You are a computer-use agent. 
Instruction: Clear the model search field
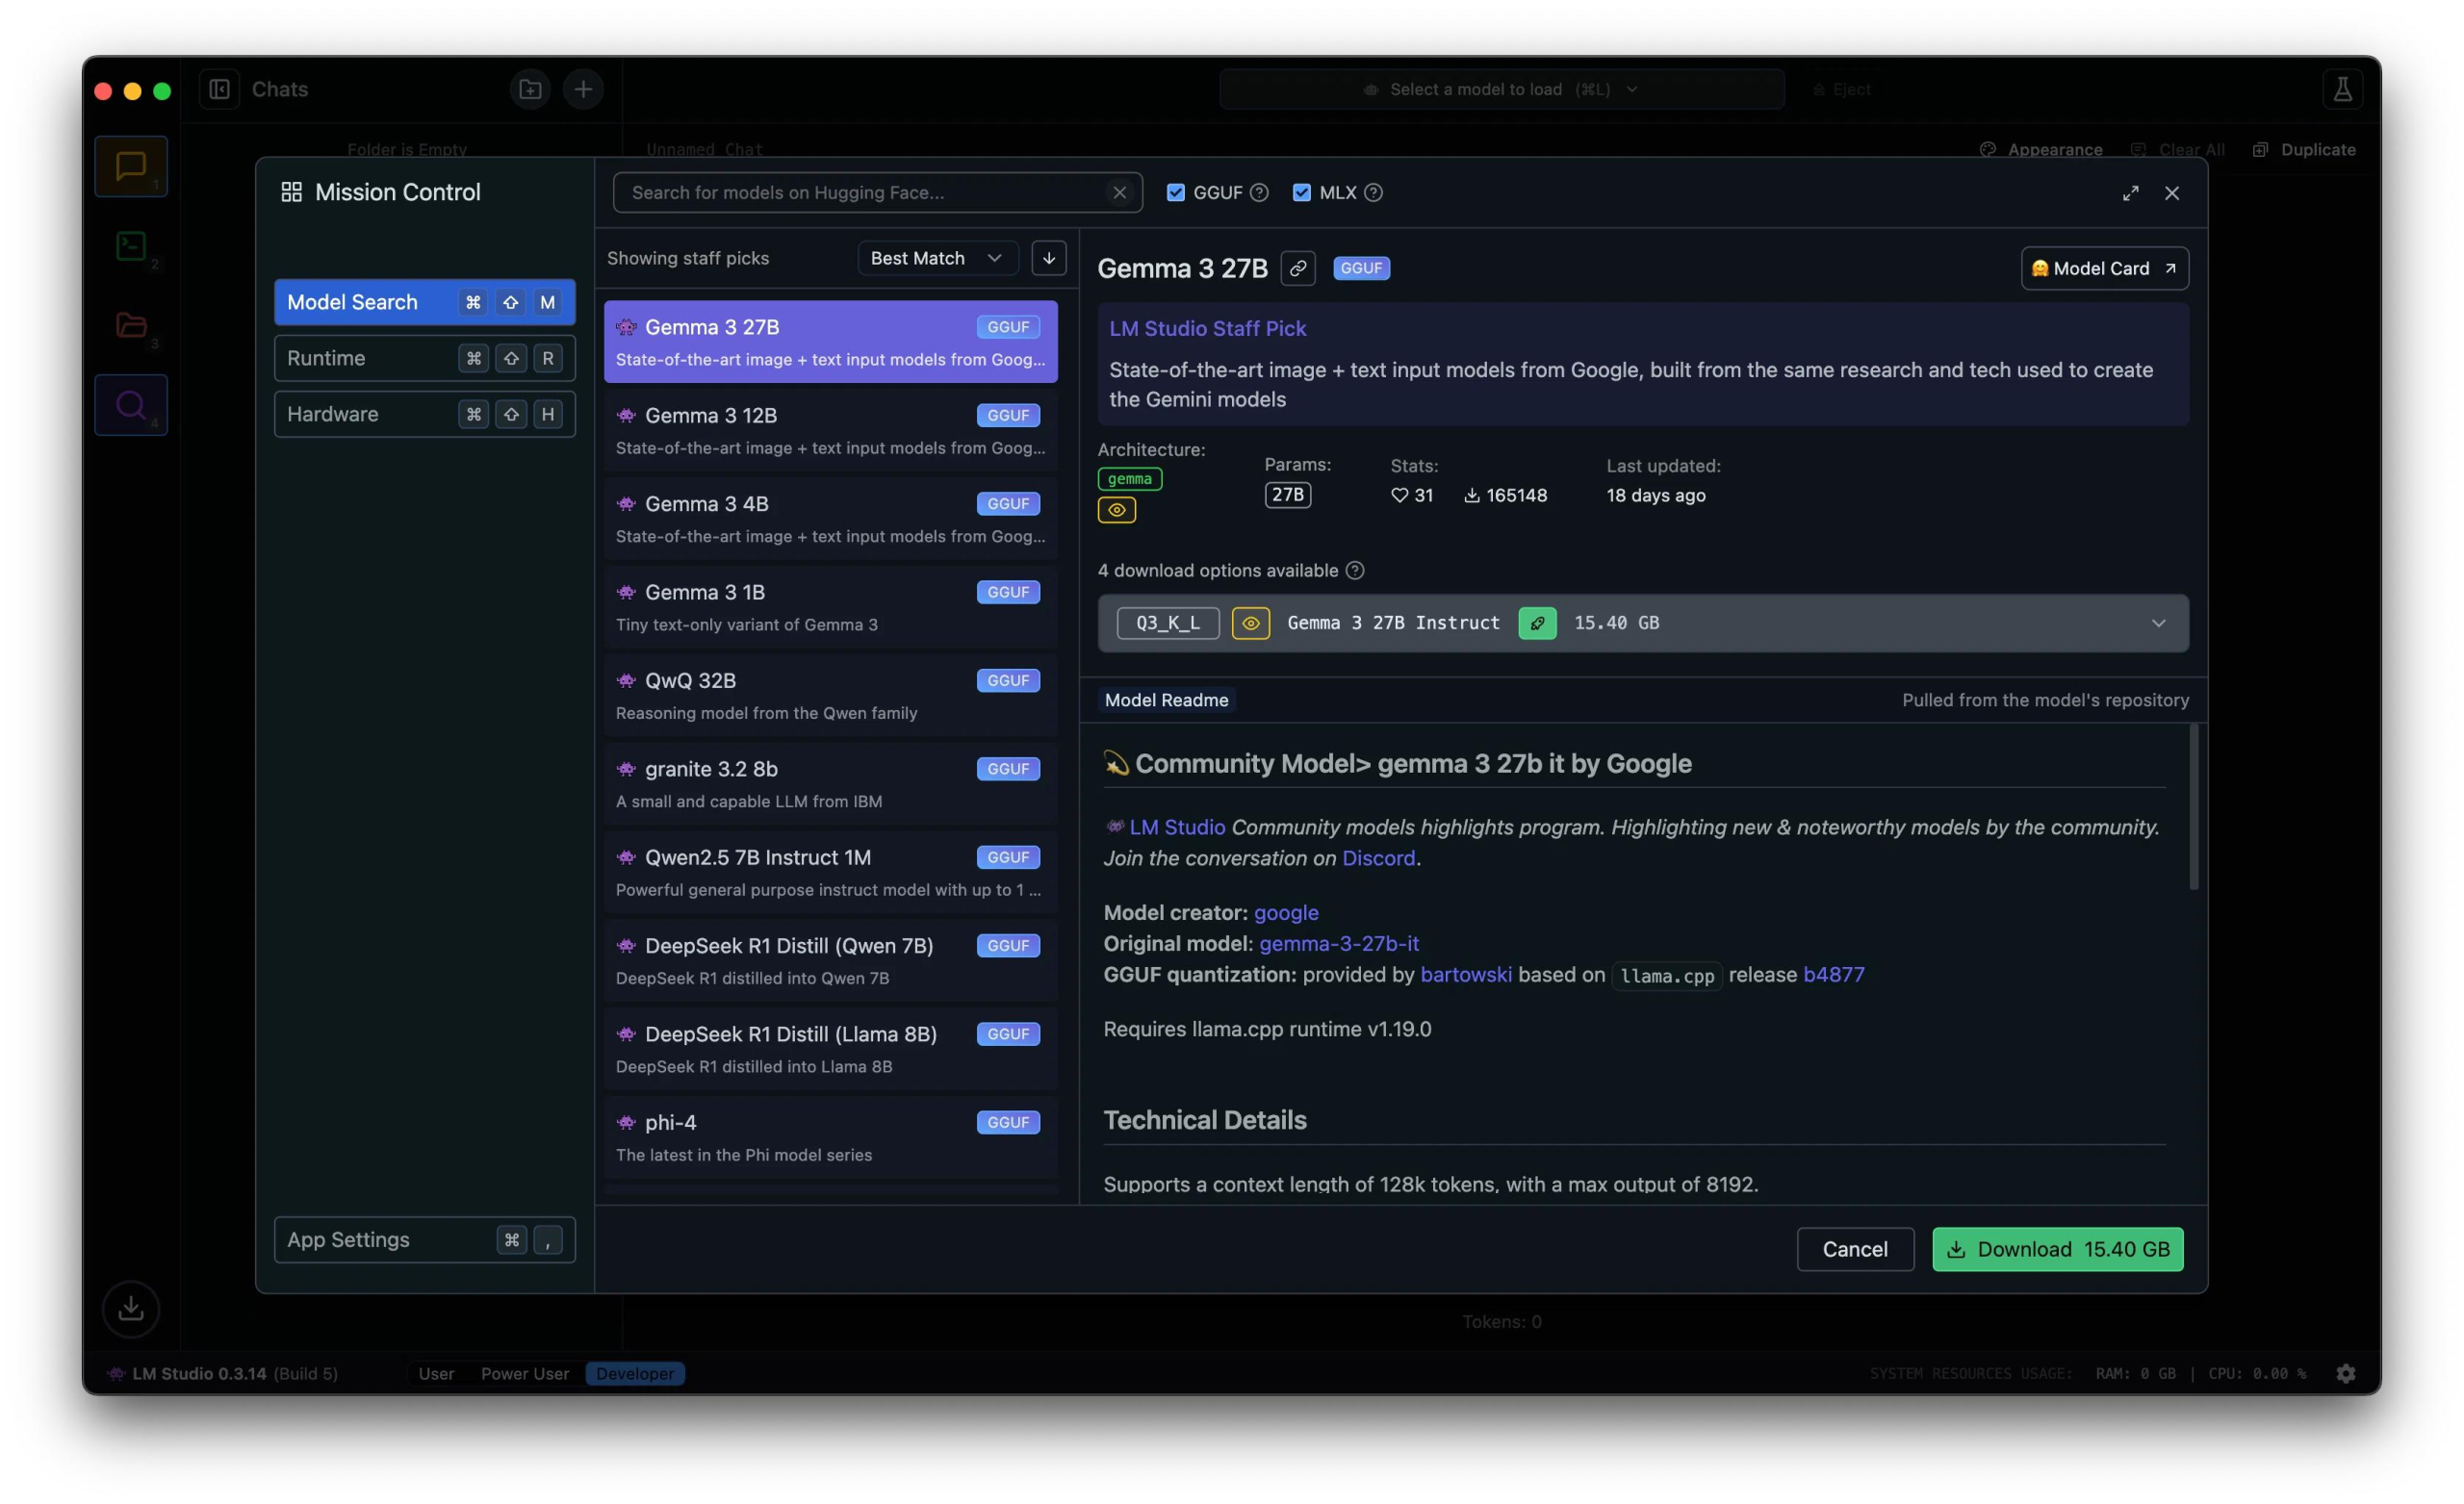(x=1119, y=192)
